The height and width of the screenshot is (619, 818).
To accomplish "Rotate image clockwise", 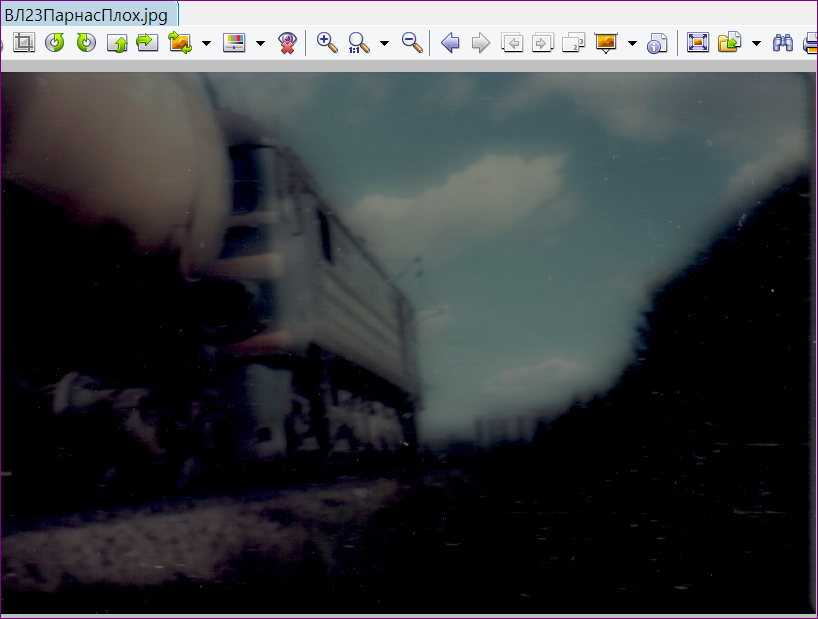I will 86,43.
